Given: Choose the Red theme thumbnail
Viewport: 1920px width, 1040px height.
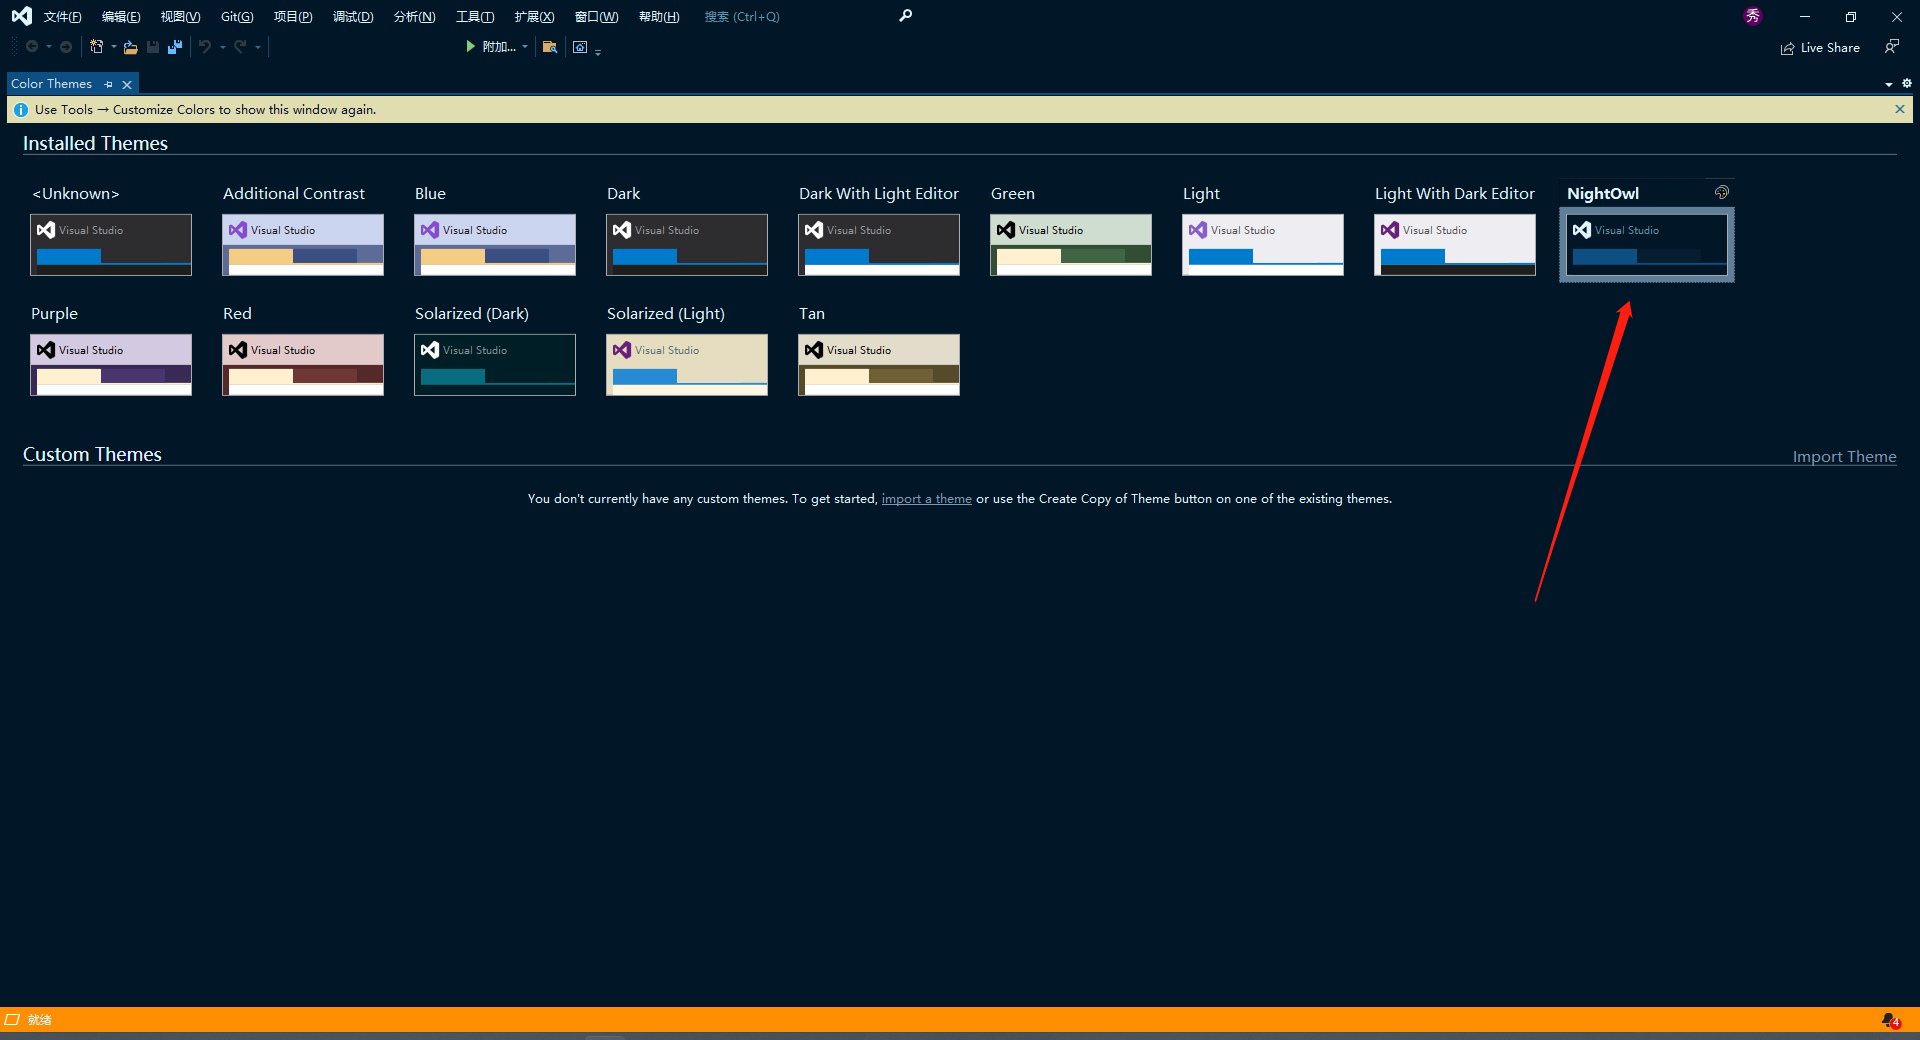Looking at the screenshot, I should 303,365.
